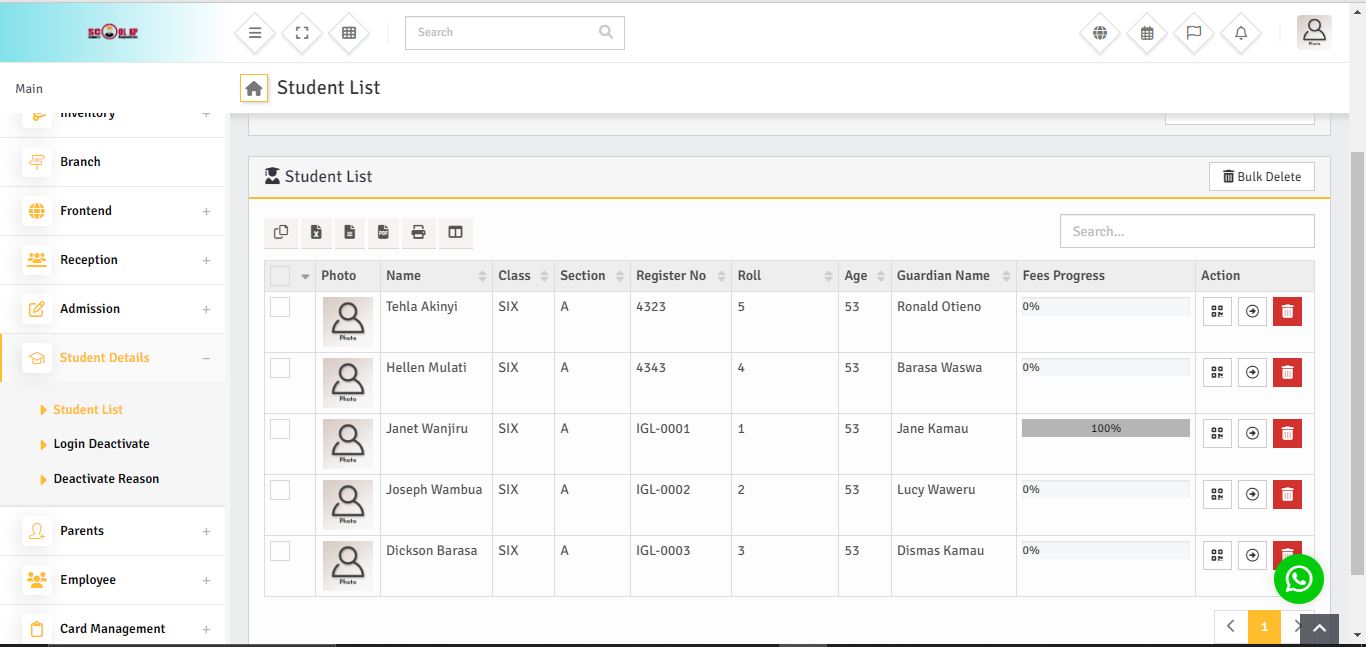The image size is (1366, 647).
Task: Select the checkbox for Joseph Wambua
Action: coord(280,490)
